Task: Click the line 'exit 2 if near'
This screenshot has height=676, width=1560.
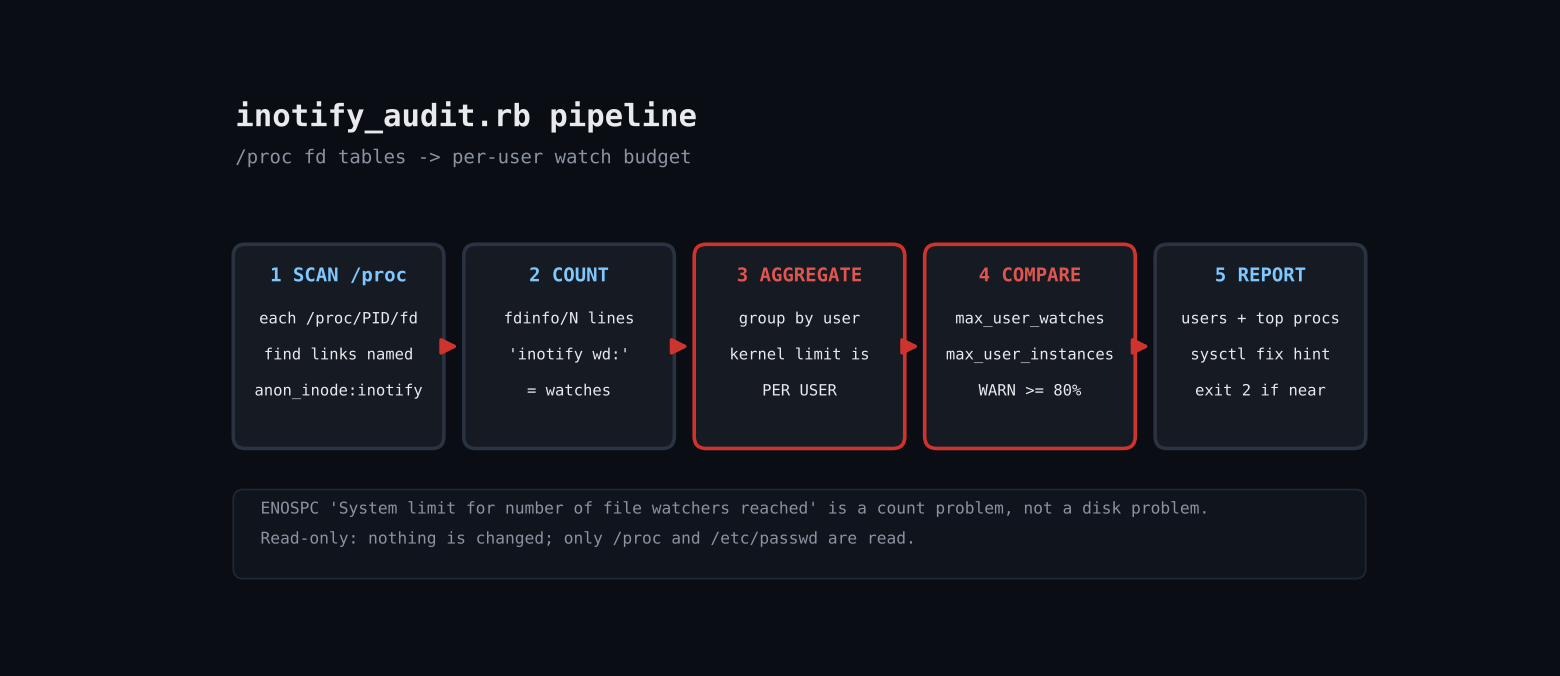Action: click(x=1260, y=390)
